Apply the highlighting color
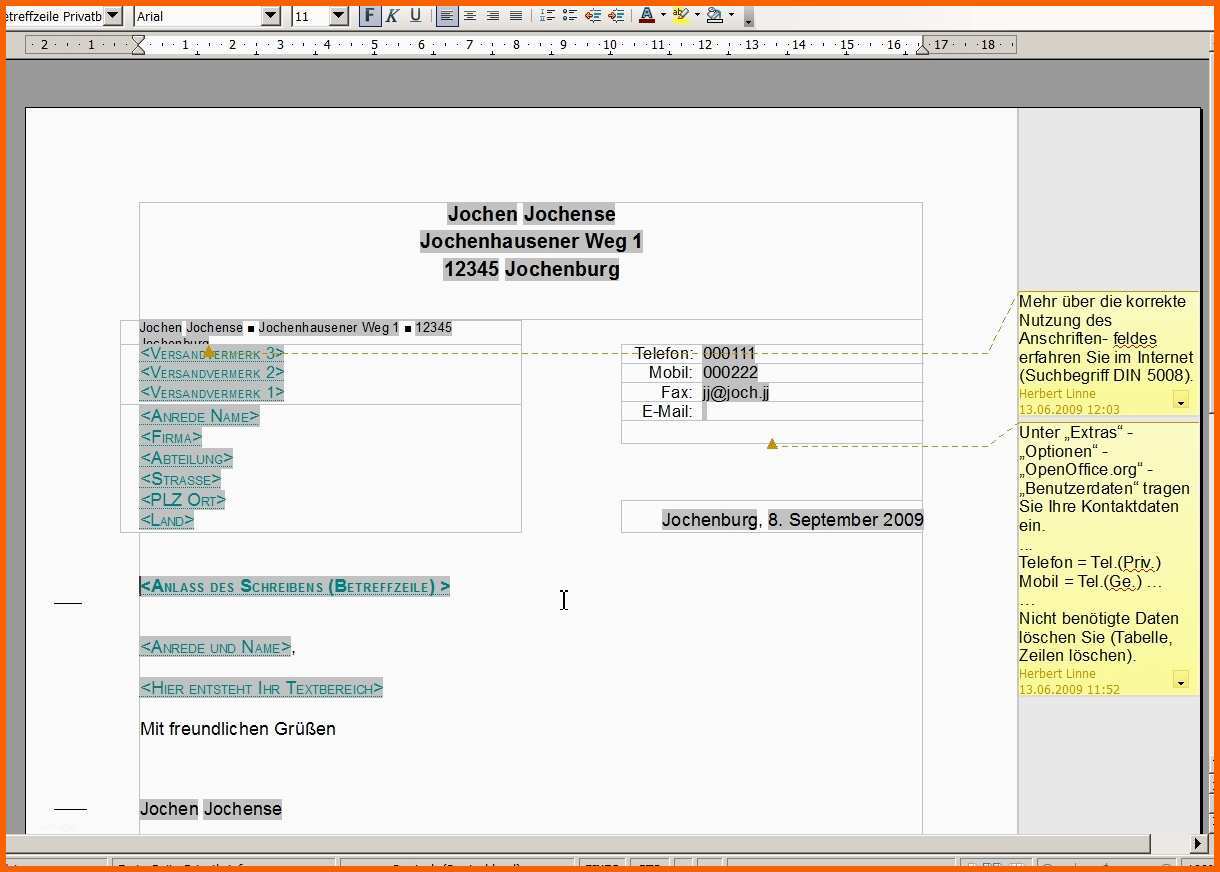This screenshot has height=872, width=1220. [x=680, y=16]
